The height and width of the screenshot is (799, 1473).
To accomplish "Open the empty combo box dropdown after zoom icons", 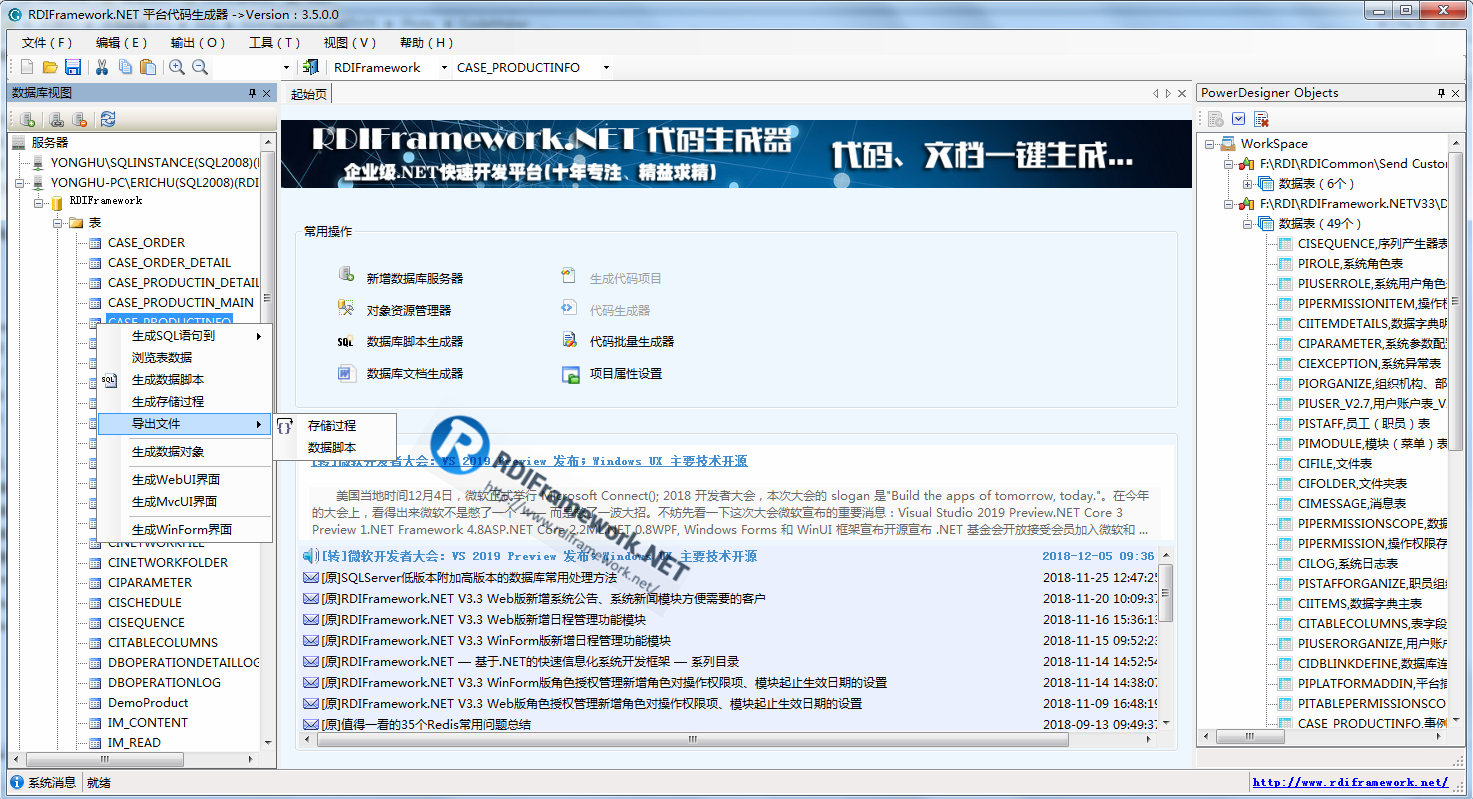I will click(286, 67).
